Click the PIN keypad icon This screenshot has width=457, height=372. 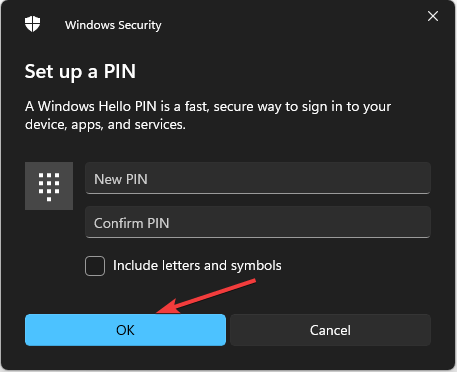click(49, 186)
